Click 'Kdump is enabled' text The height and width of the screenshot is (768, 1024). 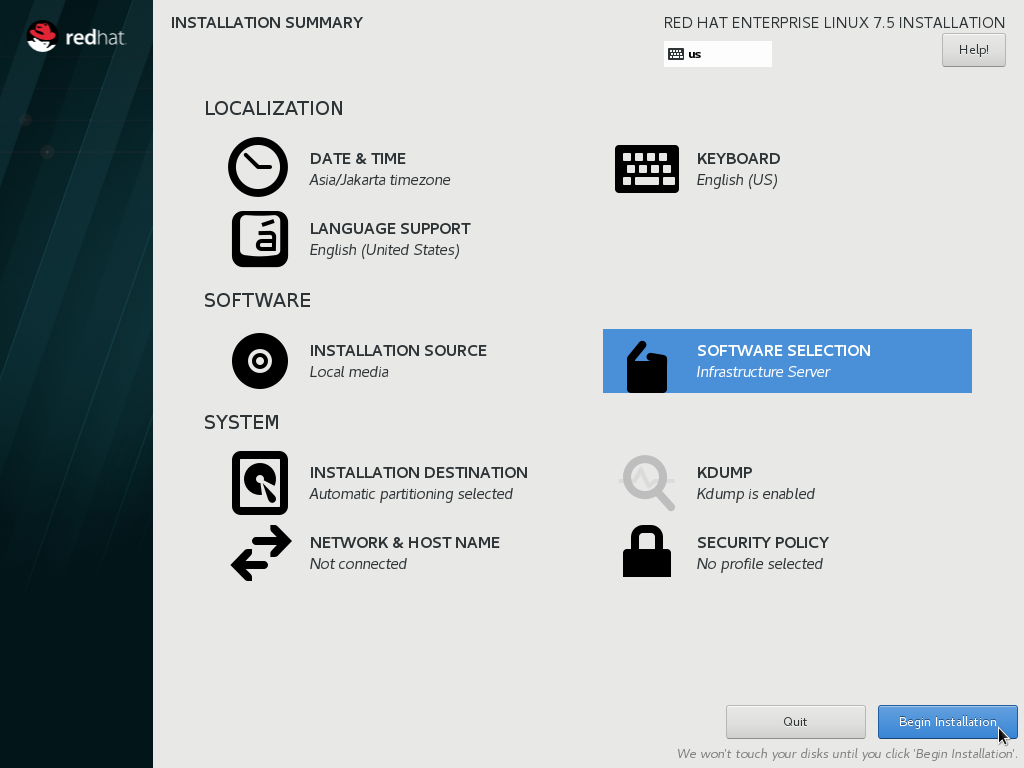[x=756, y=494]
